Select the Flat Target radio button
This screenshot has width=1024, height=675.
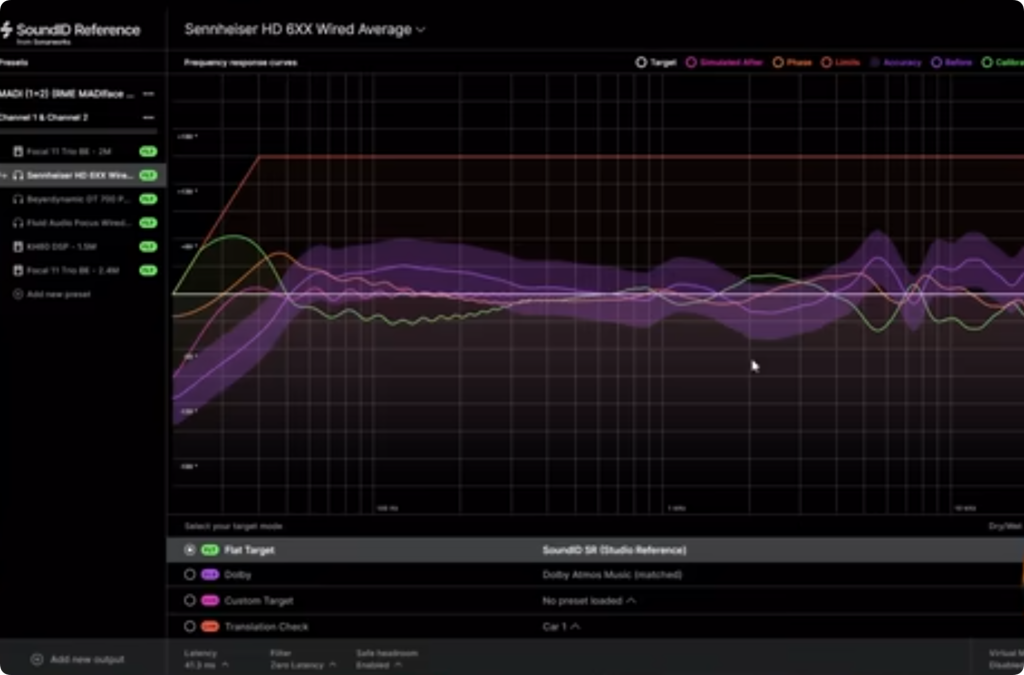coord(190,550)
